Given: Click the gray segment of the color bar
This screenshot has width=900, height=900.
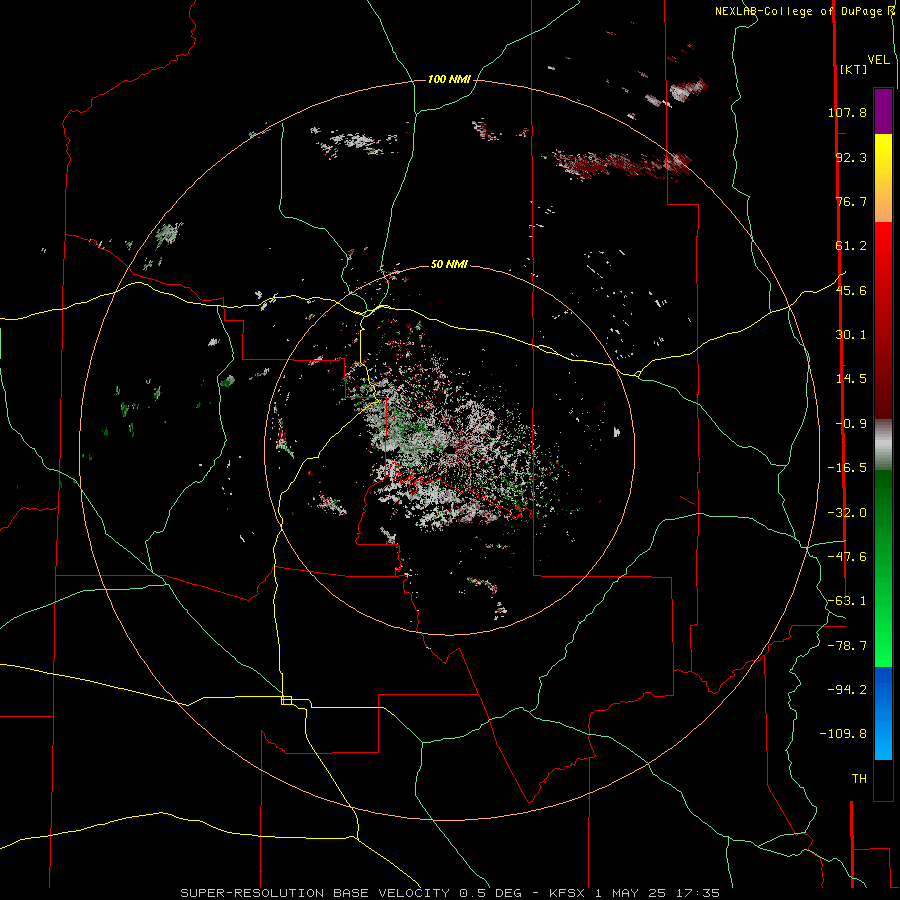Looking at the screenshot, I should [883, 445].
